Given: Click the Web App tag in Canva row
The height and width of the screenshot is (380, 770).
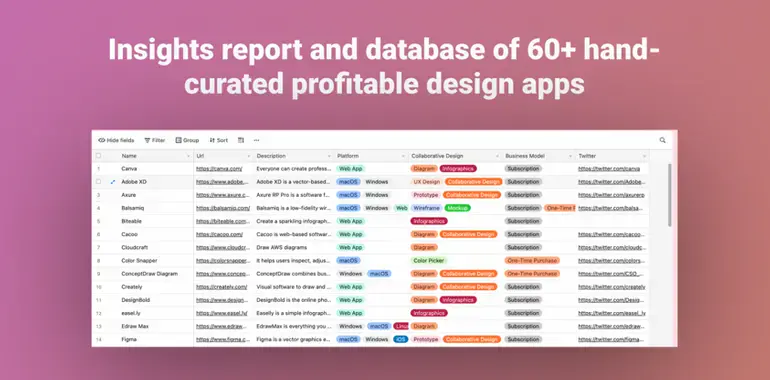Looking at the screenshot, I should tap(351, 169).
